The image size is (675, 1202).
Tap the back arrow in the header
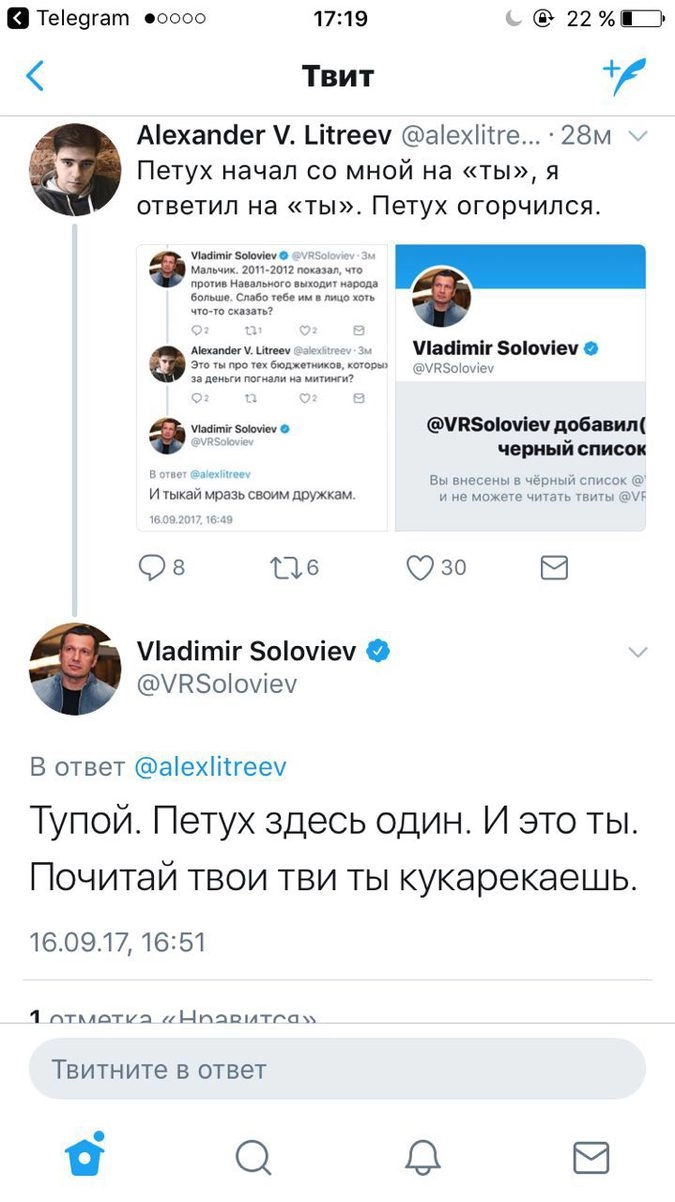[35, 76]
